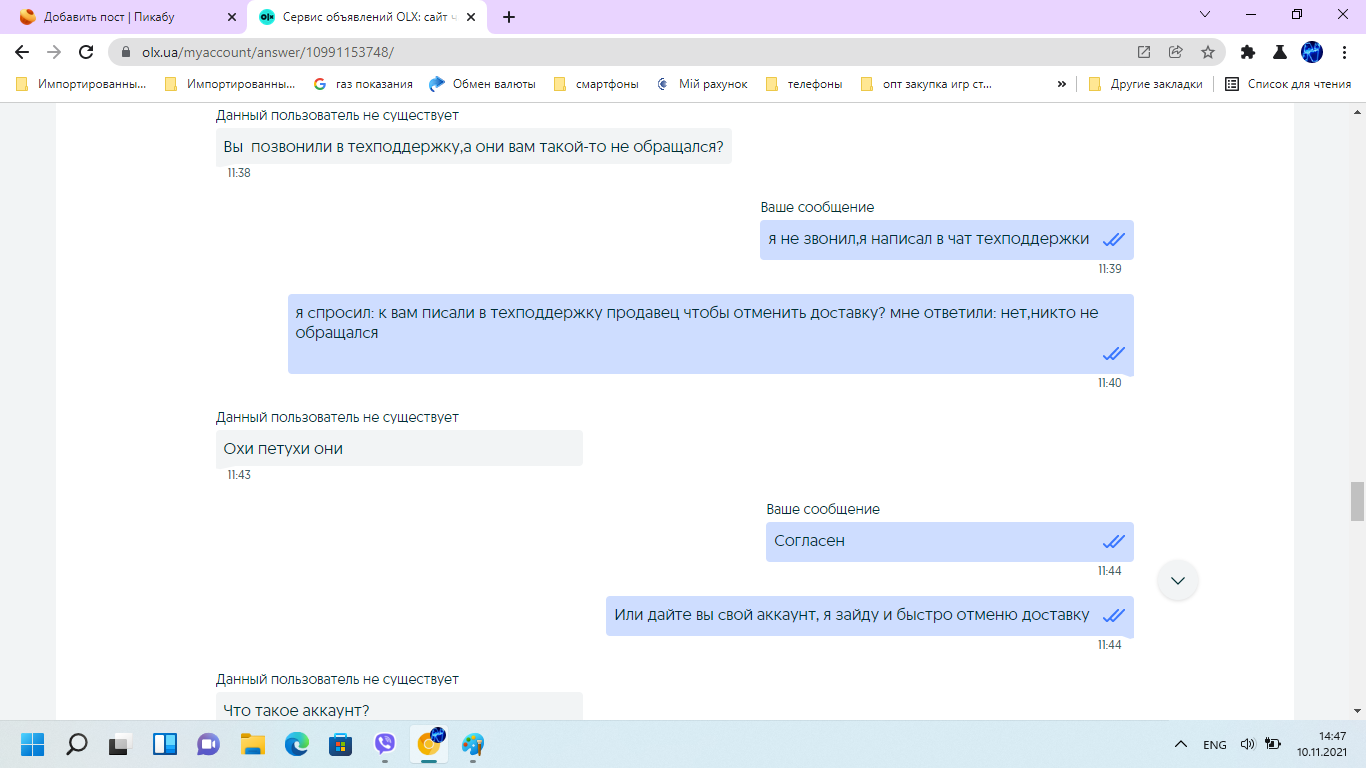Click the Chrome icon on the taskbar
The height and width of the screenshot is (768, 1366).
pos(430,744)
